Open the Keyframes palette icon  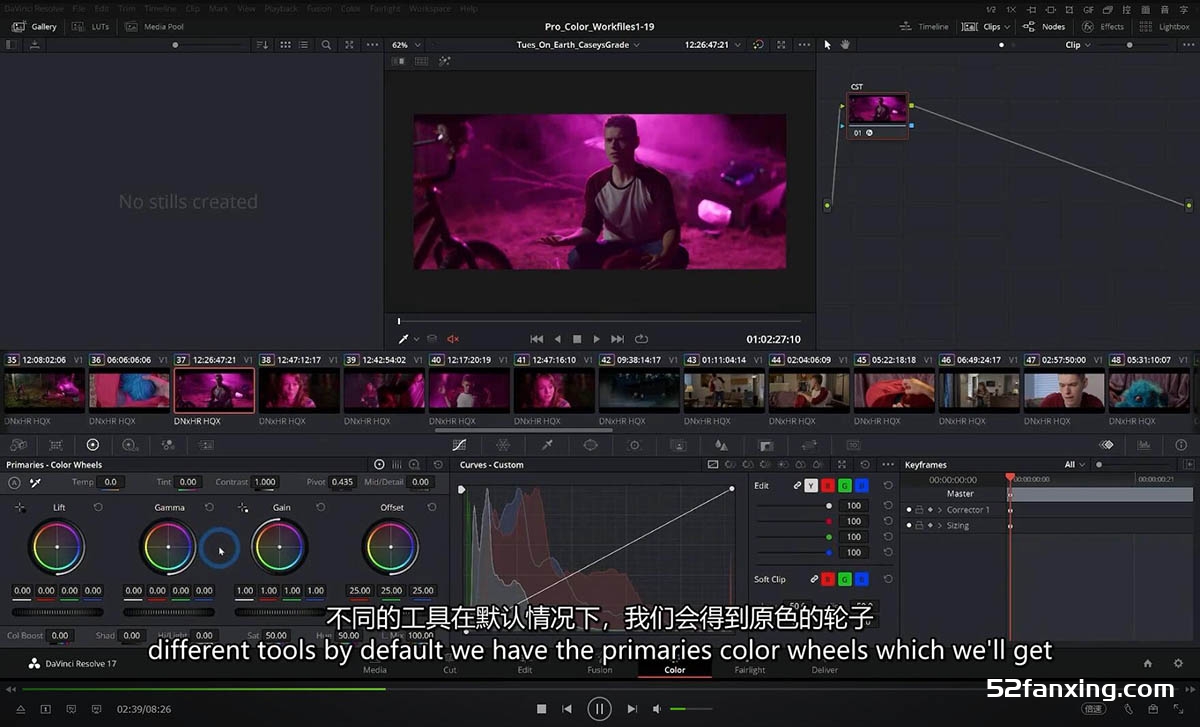tap(1107, 445)
